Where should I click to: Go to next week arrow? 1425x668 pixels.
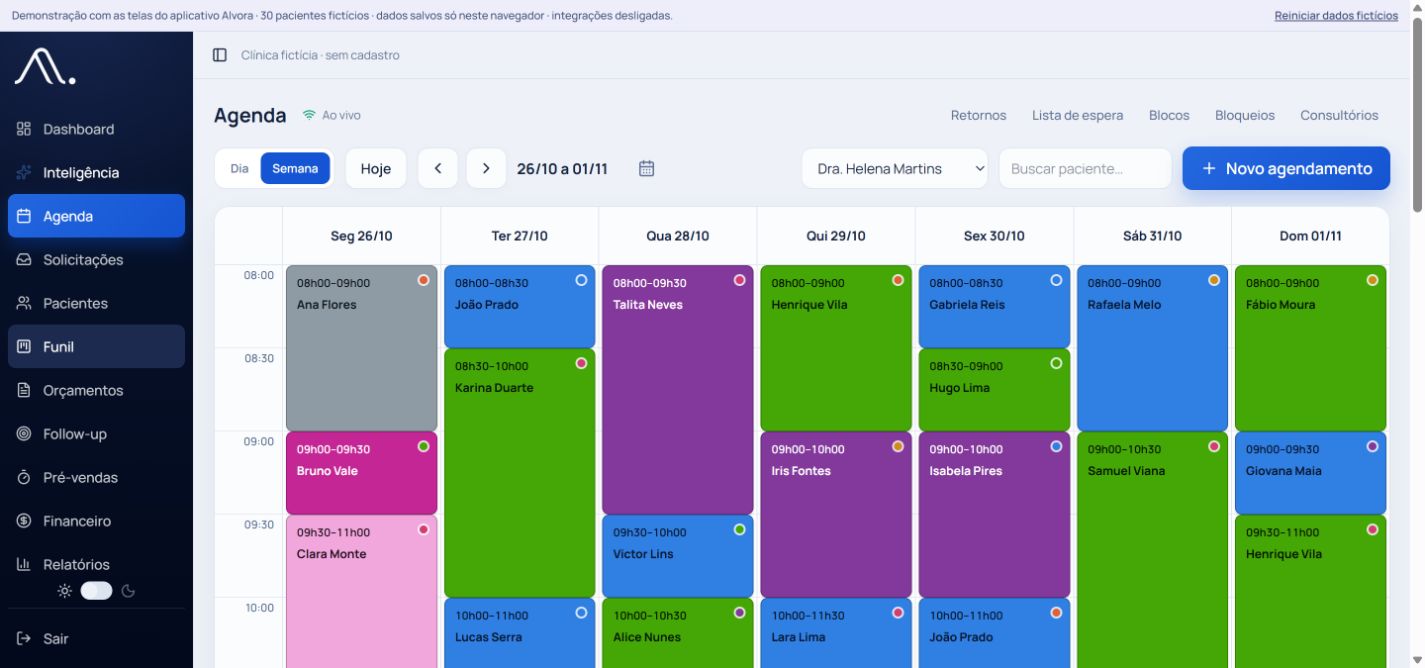click(x=486, y=168)
